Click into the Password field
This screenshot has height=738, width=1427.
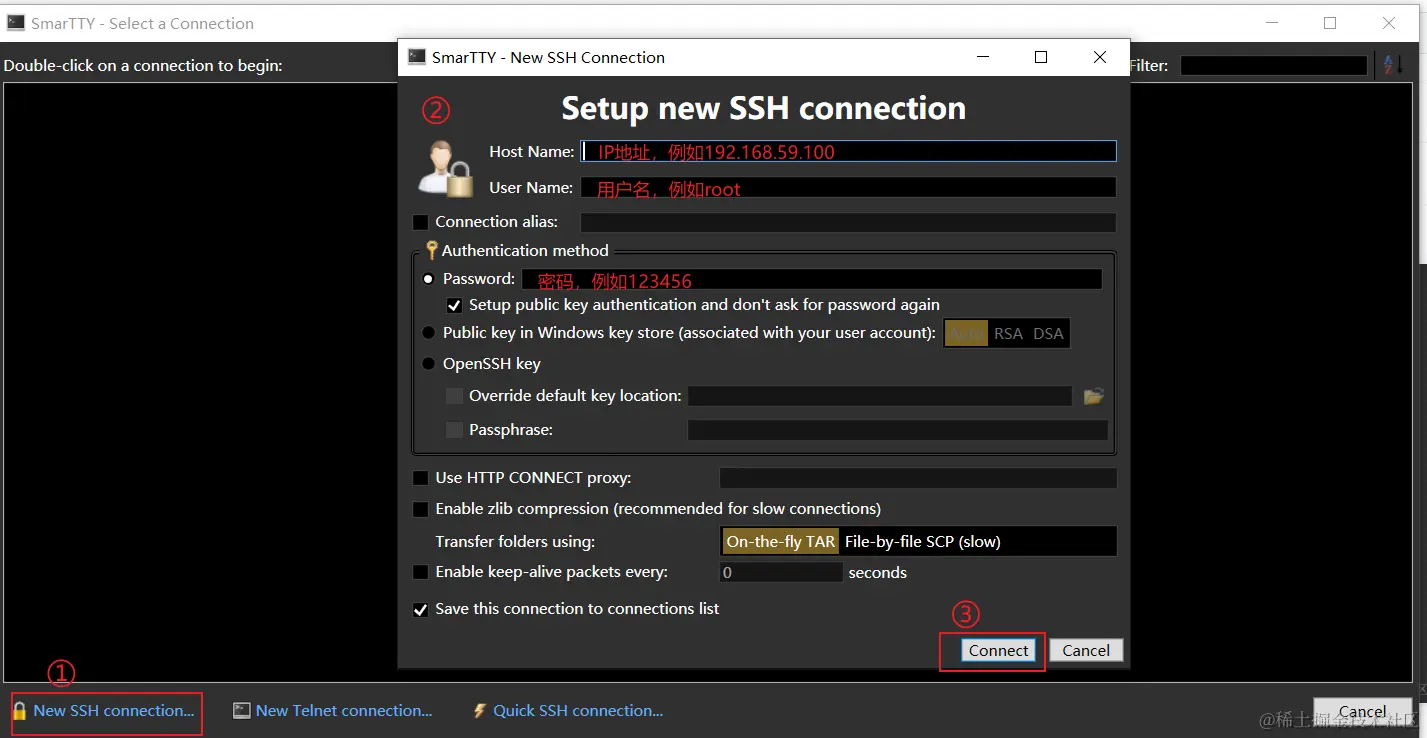click(x=812, y=279)
